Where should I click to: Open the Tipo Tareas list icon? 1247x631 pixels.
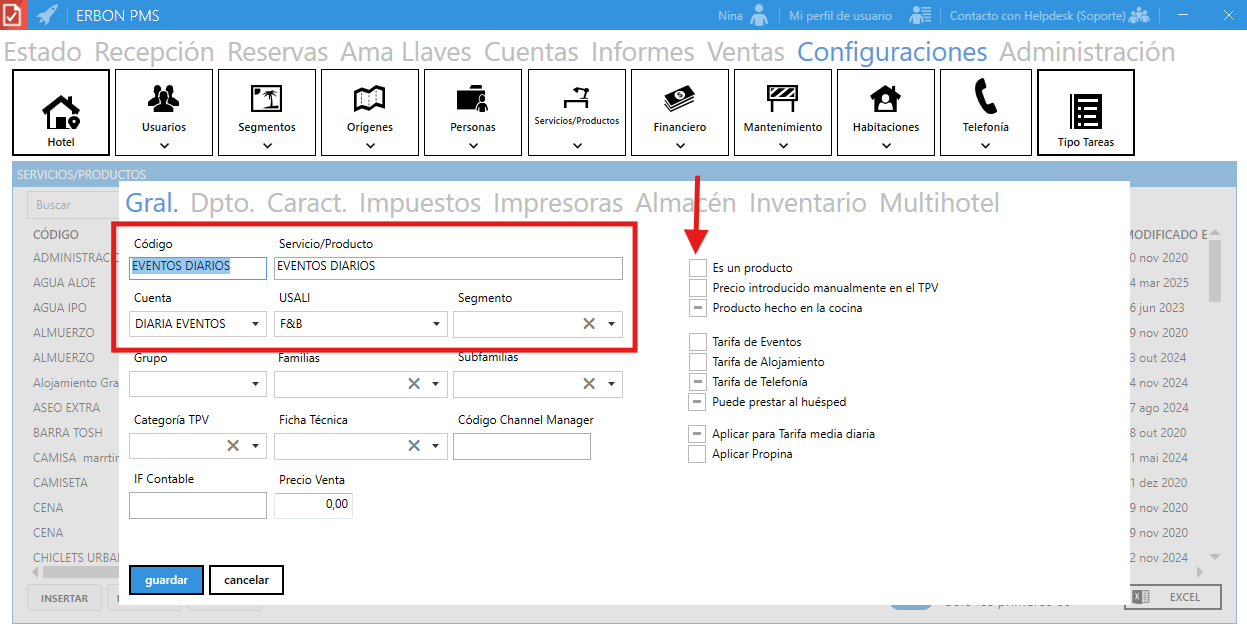tap(1085, 112)
